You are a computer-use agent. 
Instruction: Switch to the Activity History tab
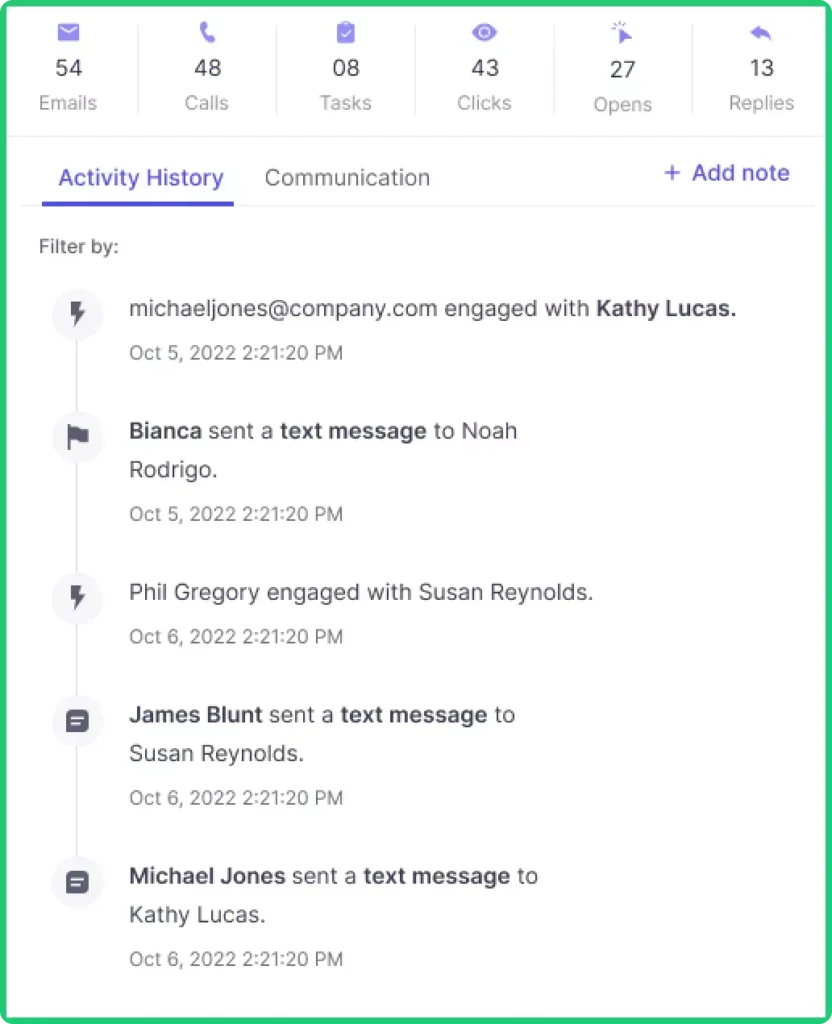(140, 178)
